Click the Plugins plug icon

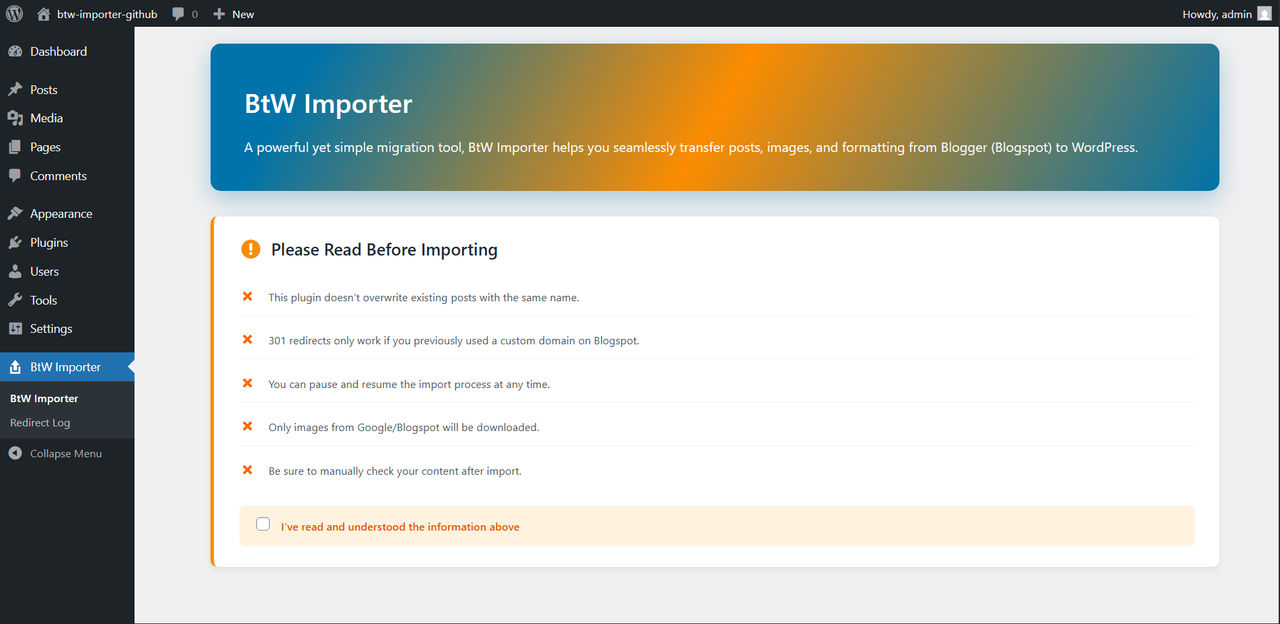click(15, 242)
